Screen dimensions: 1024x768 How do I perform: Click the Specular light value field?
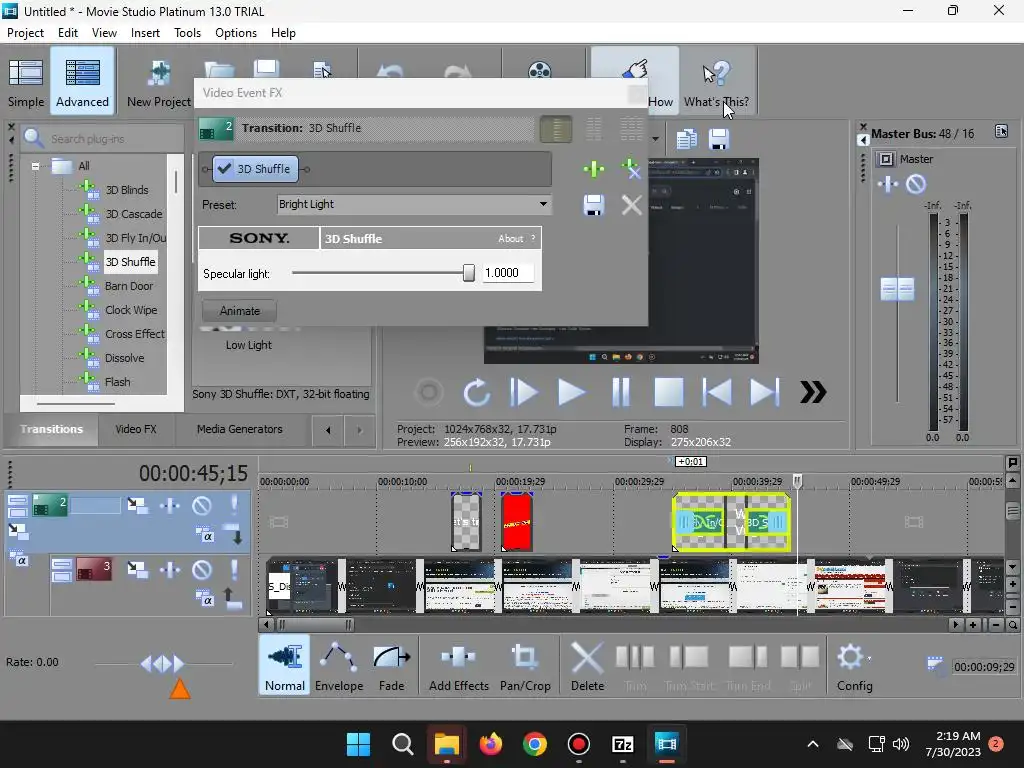(507, 273)
